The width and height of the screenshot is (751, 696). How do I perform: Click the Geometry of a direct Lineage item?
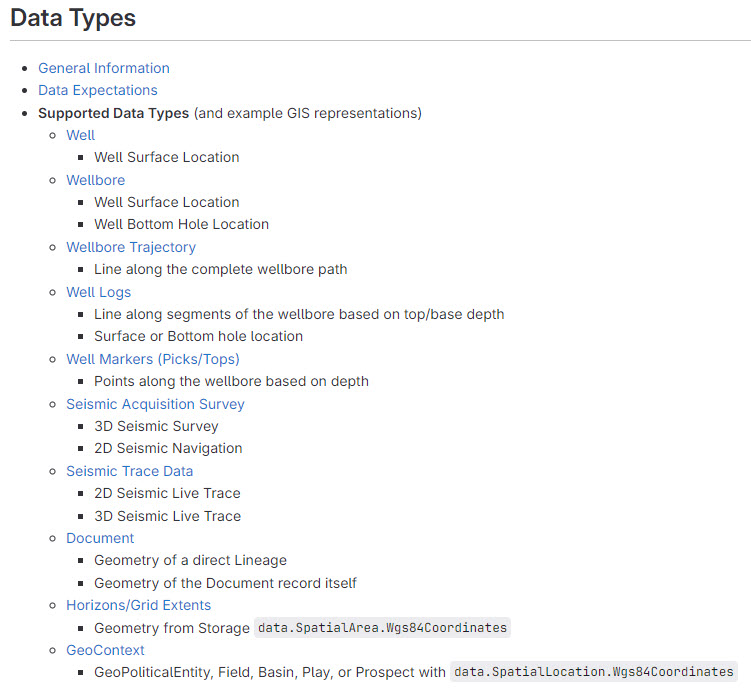pyautogui.click(x=190, y=560)
